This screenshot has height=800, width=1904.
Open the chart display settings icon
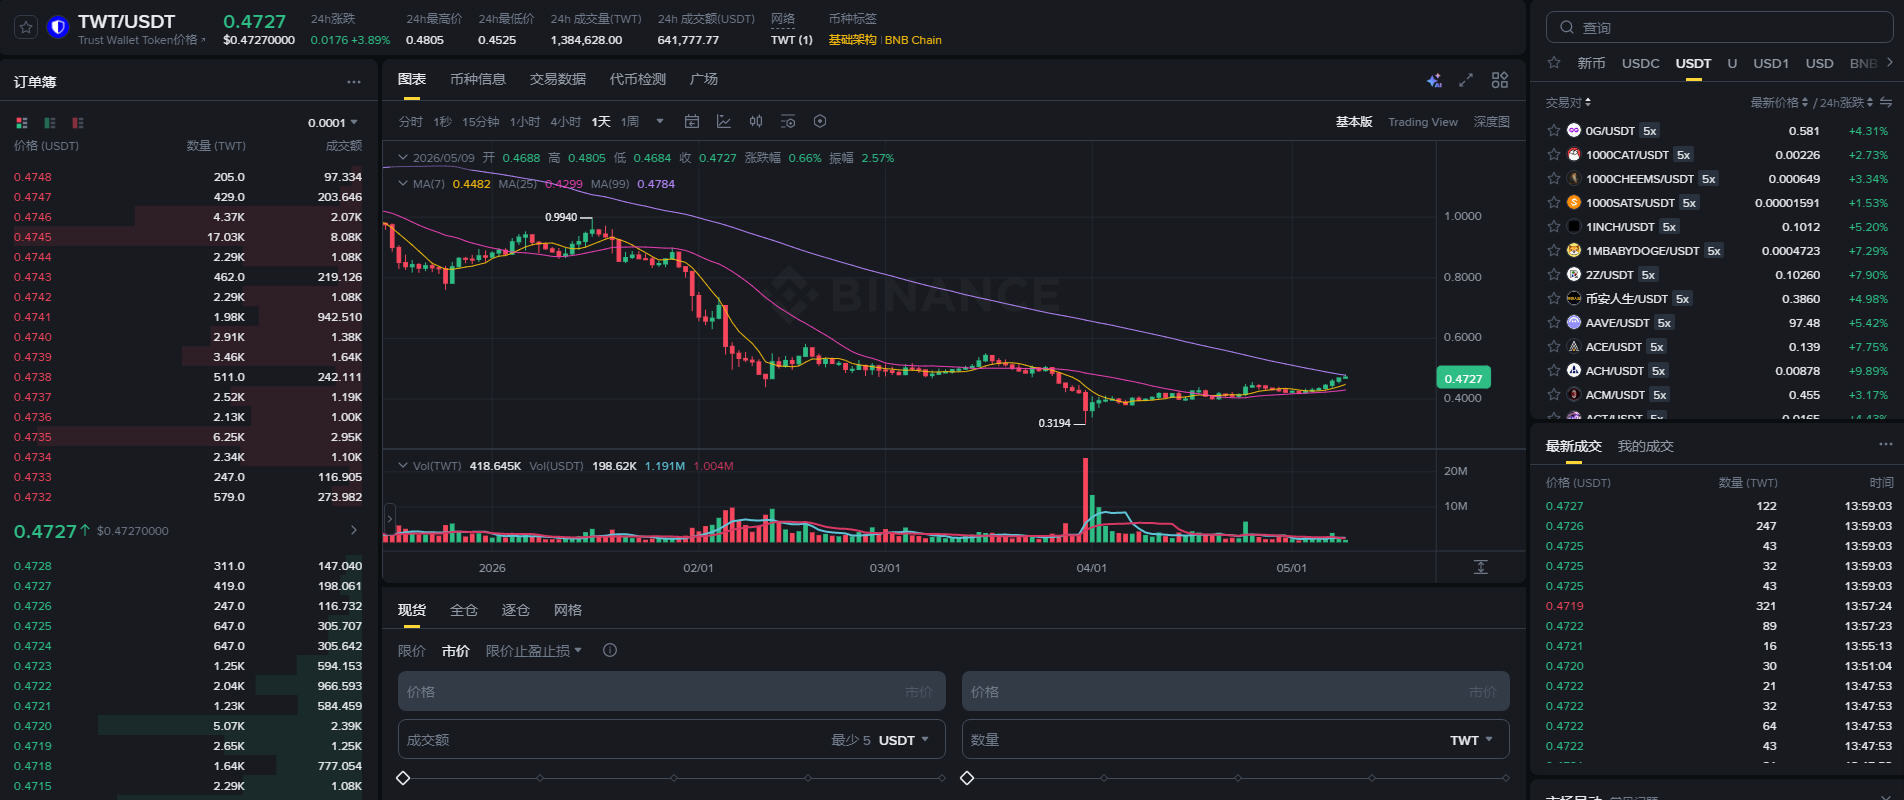point(788,122)
